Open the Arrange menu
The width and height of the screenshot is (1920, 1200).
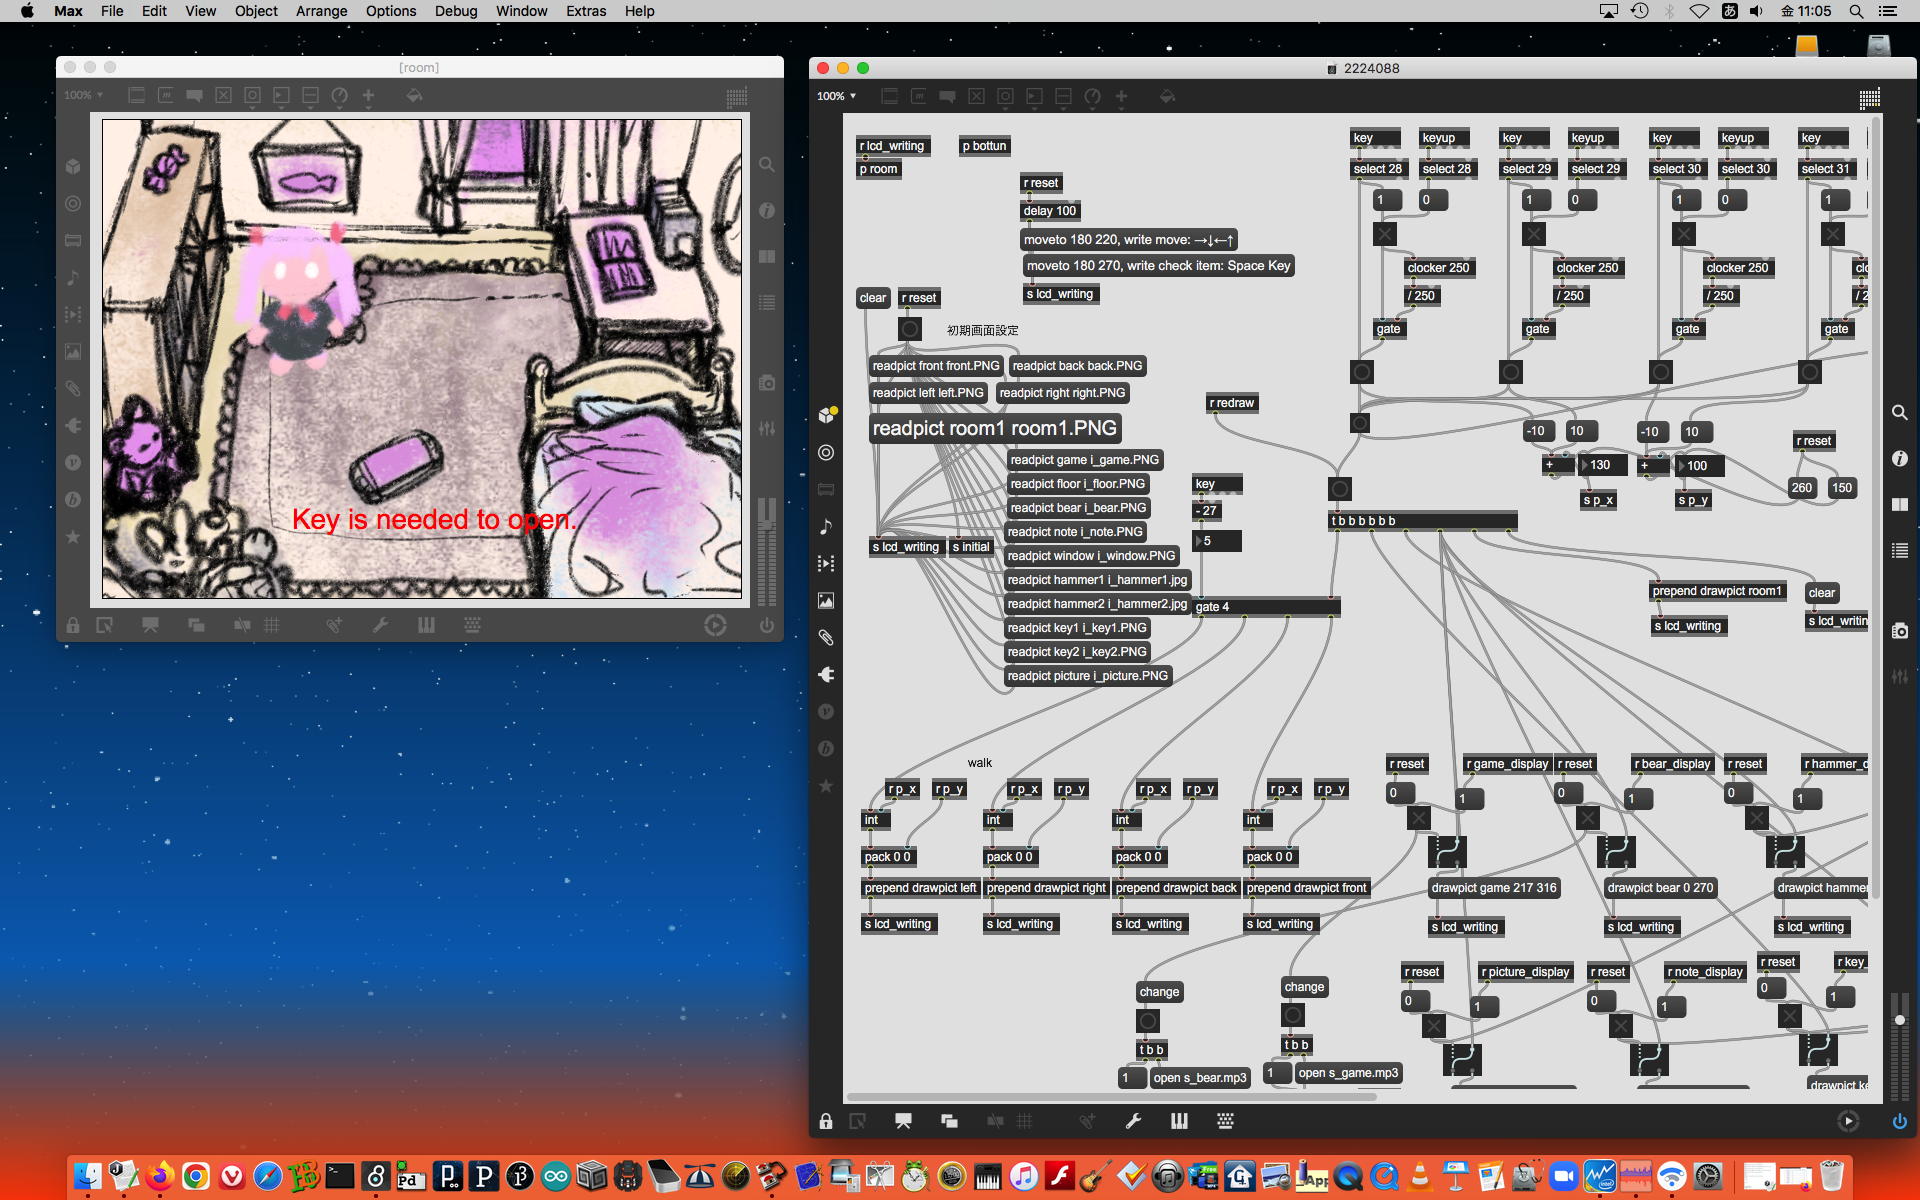[321, 11]
